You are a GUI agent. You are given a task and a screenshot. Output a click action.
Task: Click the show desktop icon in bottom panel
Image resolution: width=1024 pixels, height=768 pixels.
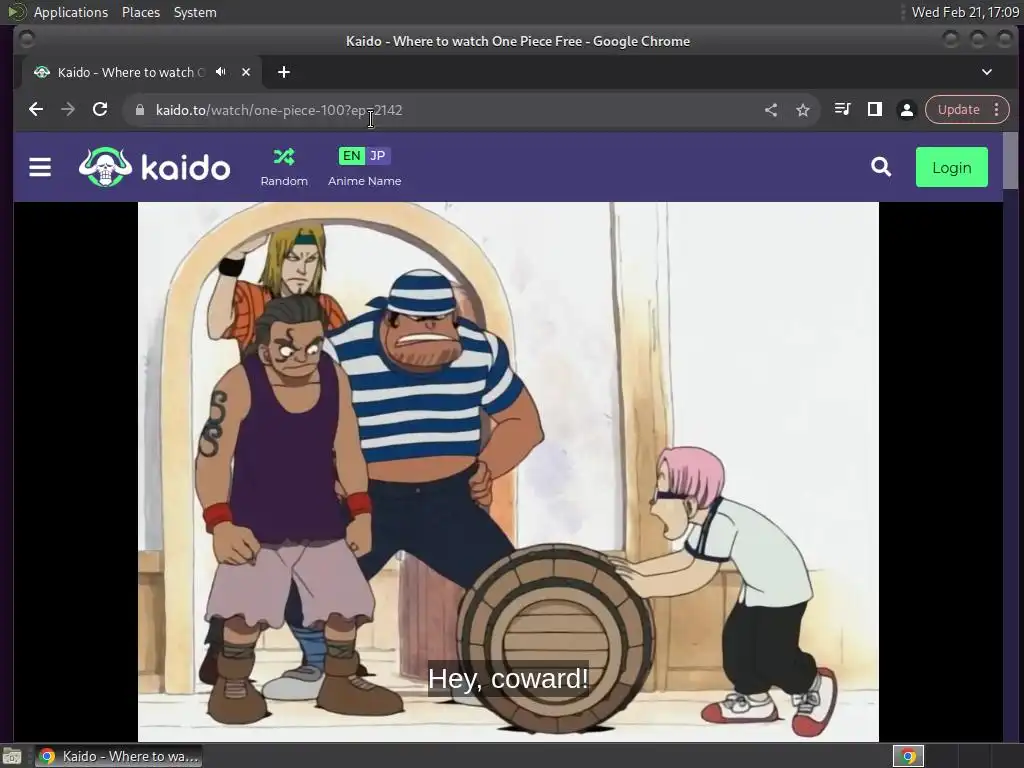pyautogui.click(x=12, y=756)
